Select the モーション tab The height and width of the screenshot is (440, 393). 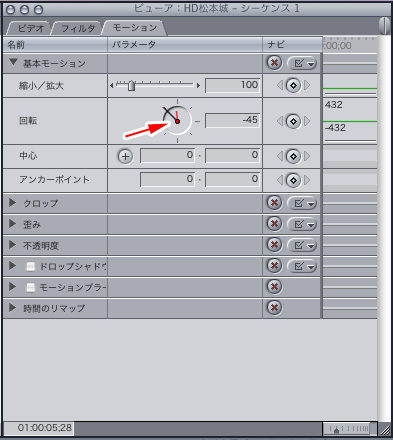pos(135,28)
